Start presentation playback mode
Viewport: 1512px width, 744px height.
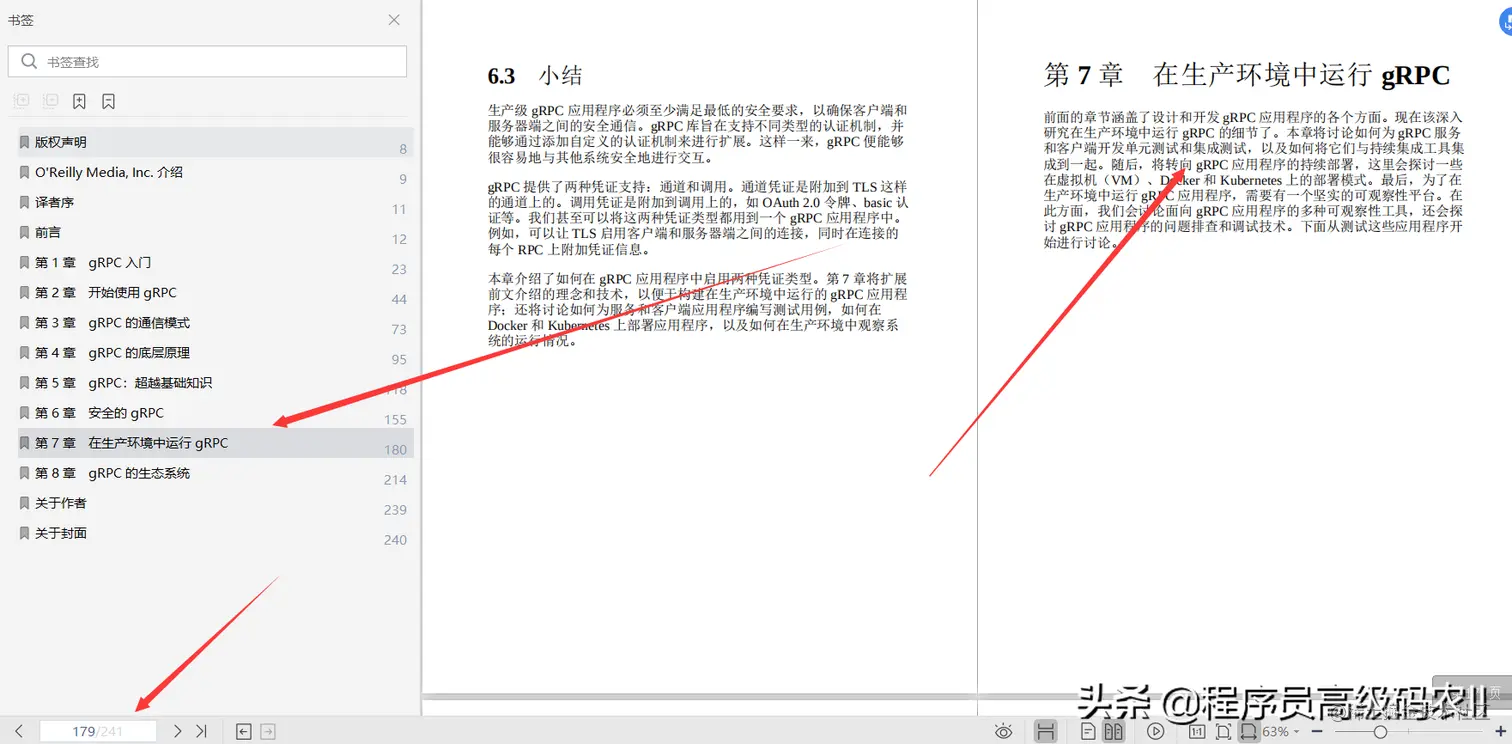[1155, 731]
